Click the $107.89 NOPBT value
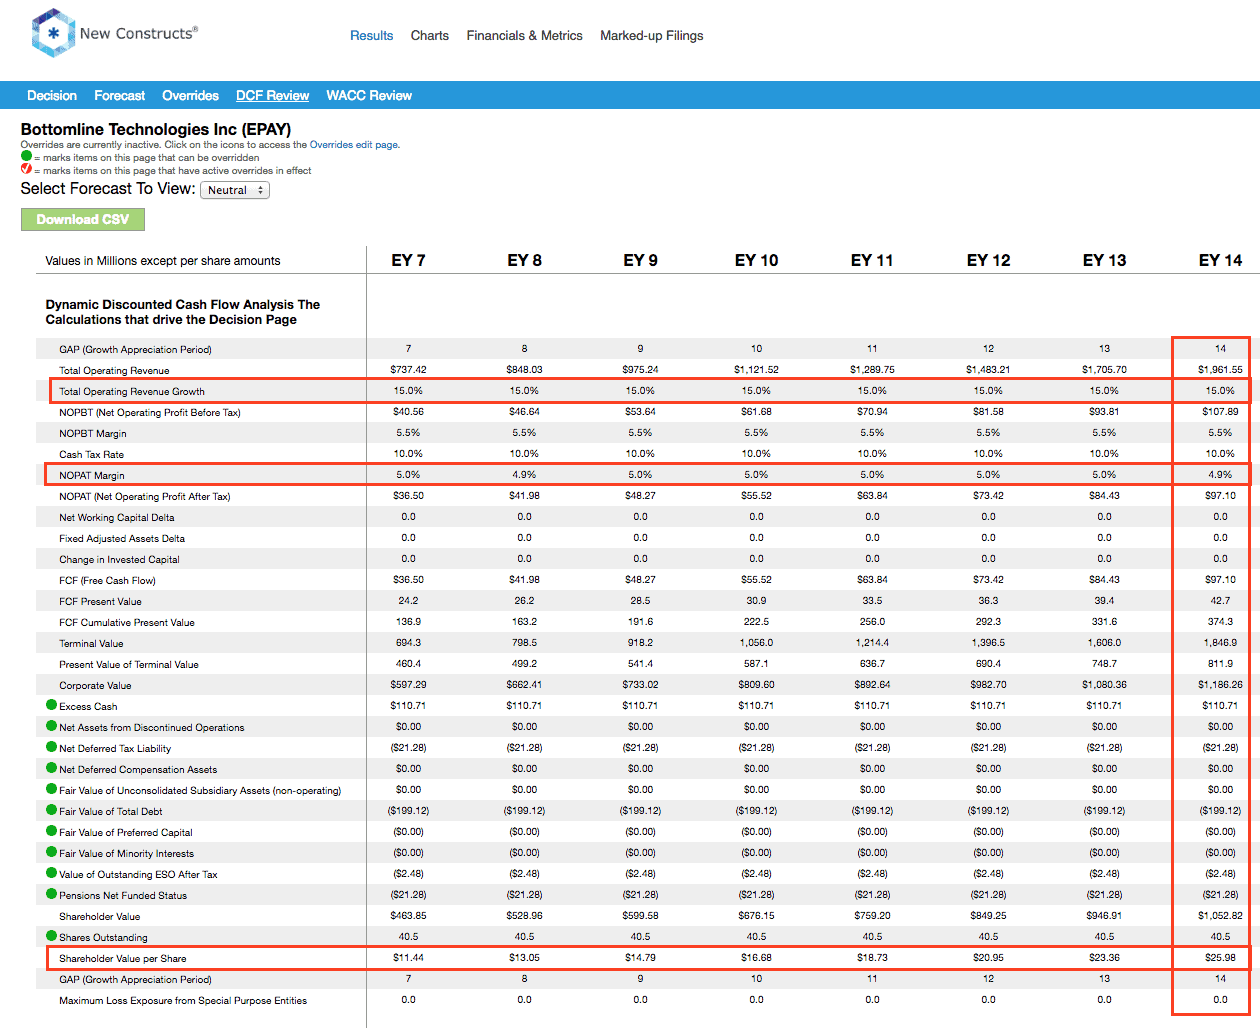Image resolution: width=1260 pixels, height=1028 pixels. [x=1220, y=412]
